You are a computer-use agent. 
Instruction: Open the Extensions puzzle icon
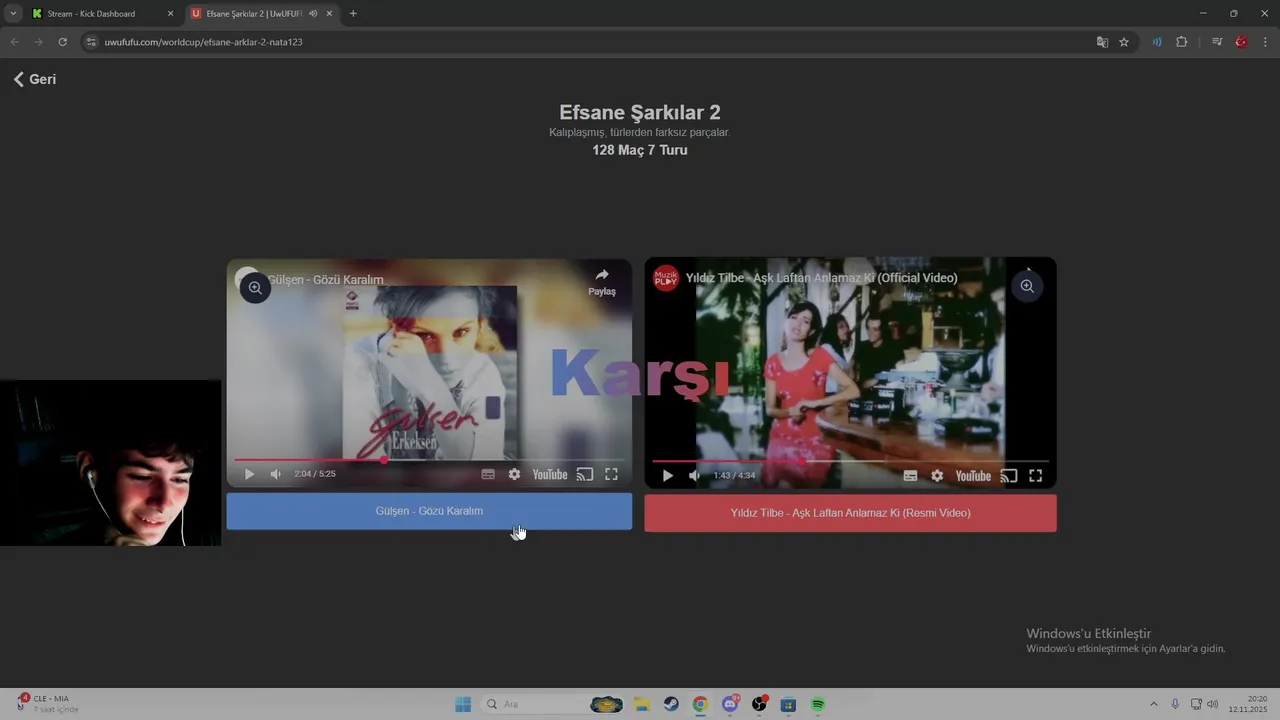tap(1182, 42)
